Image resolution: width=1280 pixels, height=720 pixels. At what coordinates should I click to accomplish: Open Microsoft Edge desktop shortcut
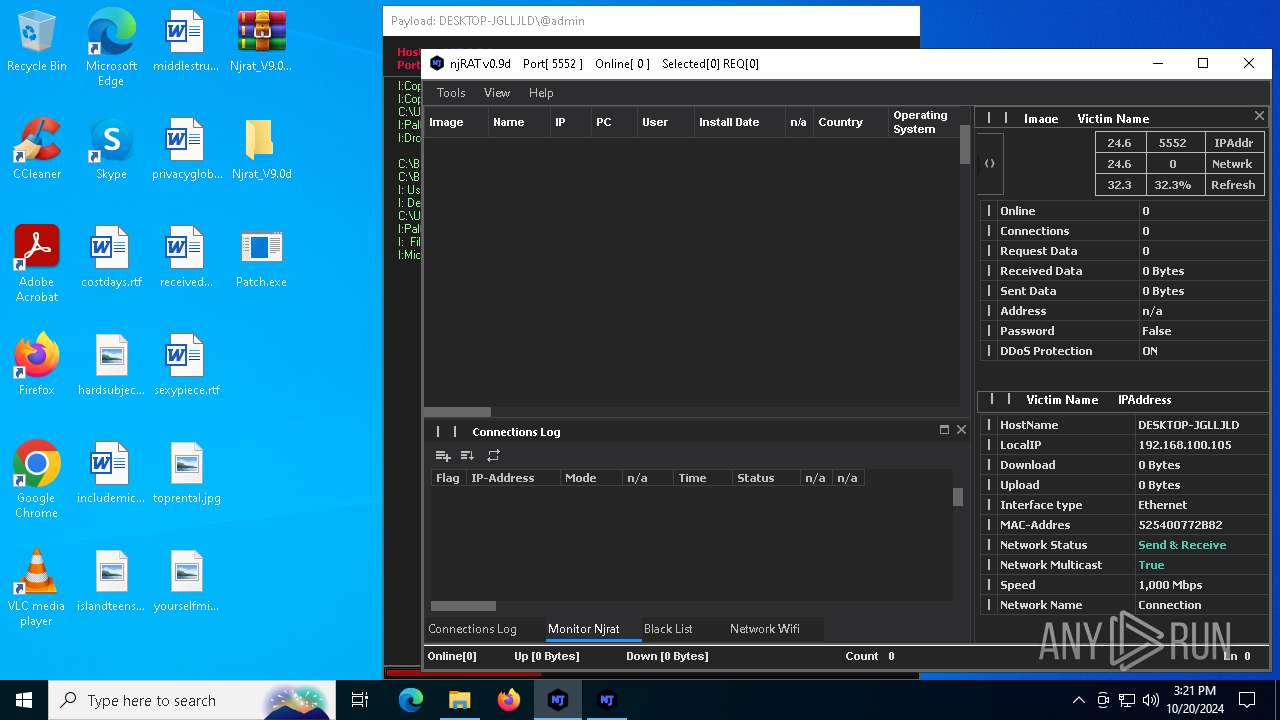(x=111, y=48)
